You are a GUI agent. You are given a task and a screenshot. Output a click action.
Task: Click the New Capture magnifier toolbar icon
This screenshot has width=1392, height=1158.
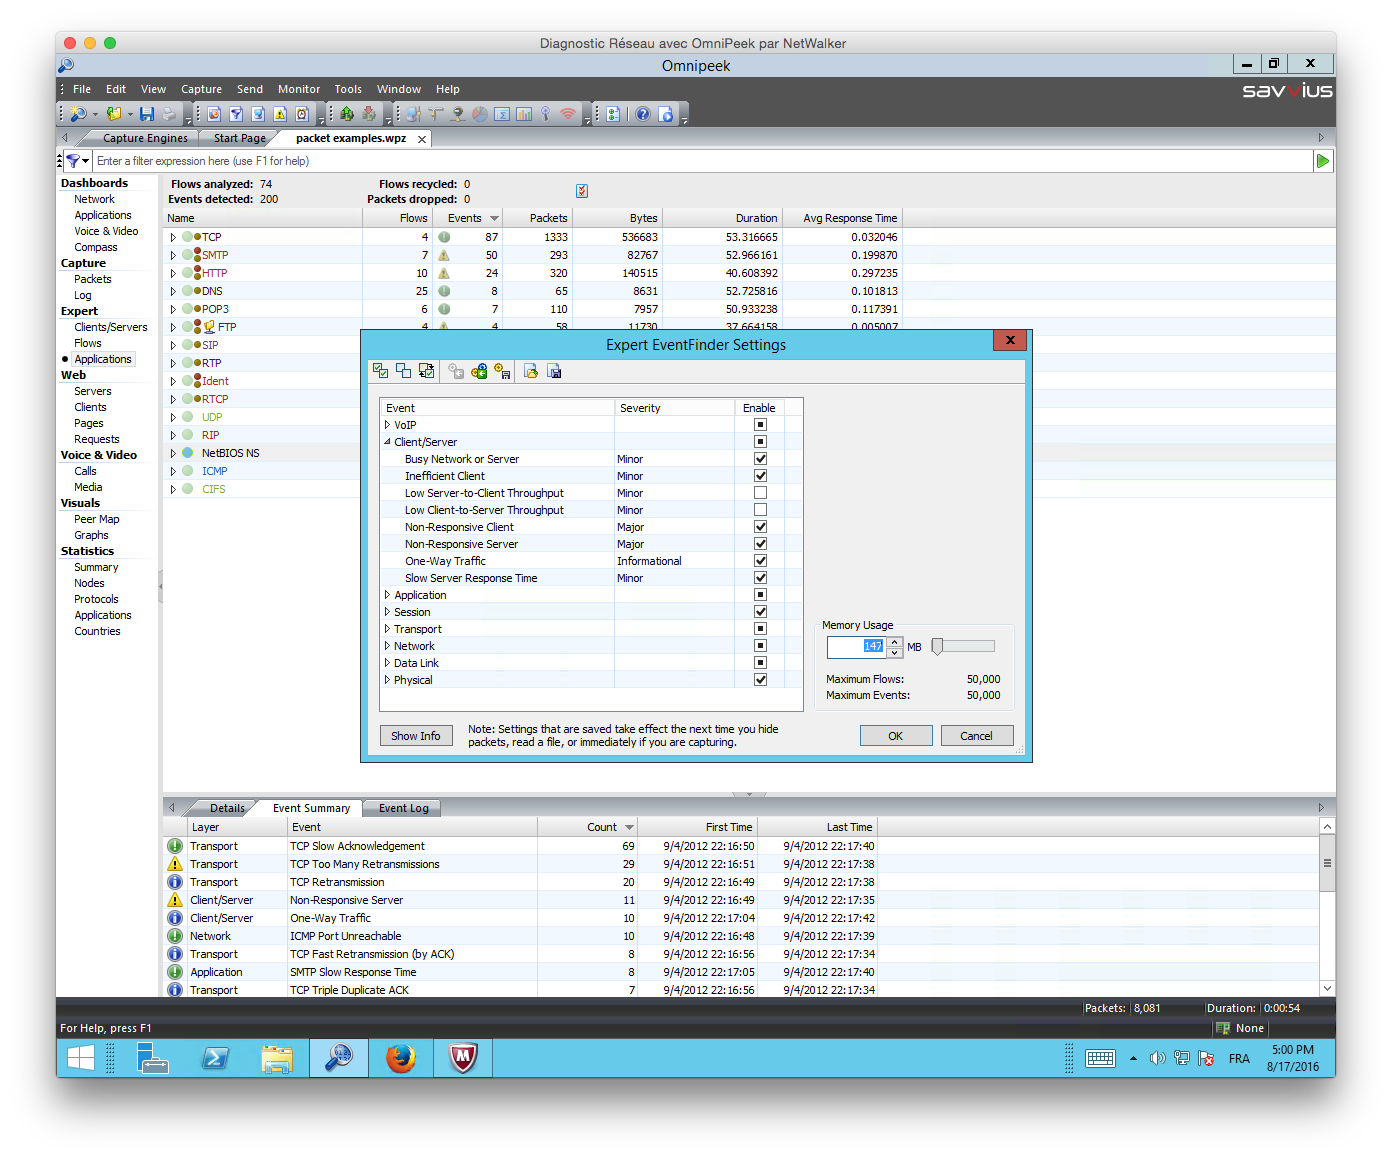click(78, 114)
